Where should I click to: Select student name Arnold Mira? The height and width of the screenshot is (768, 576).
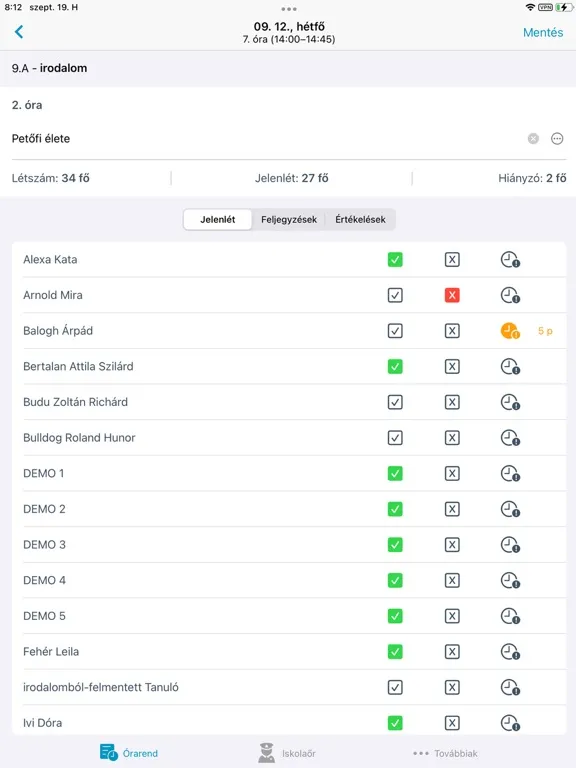[x=53, y=295]
